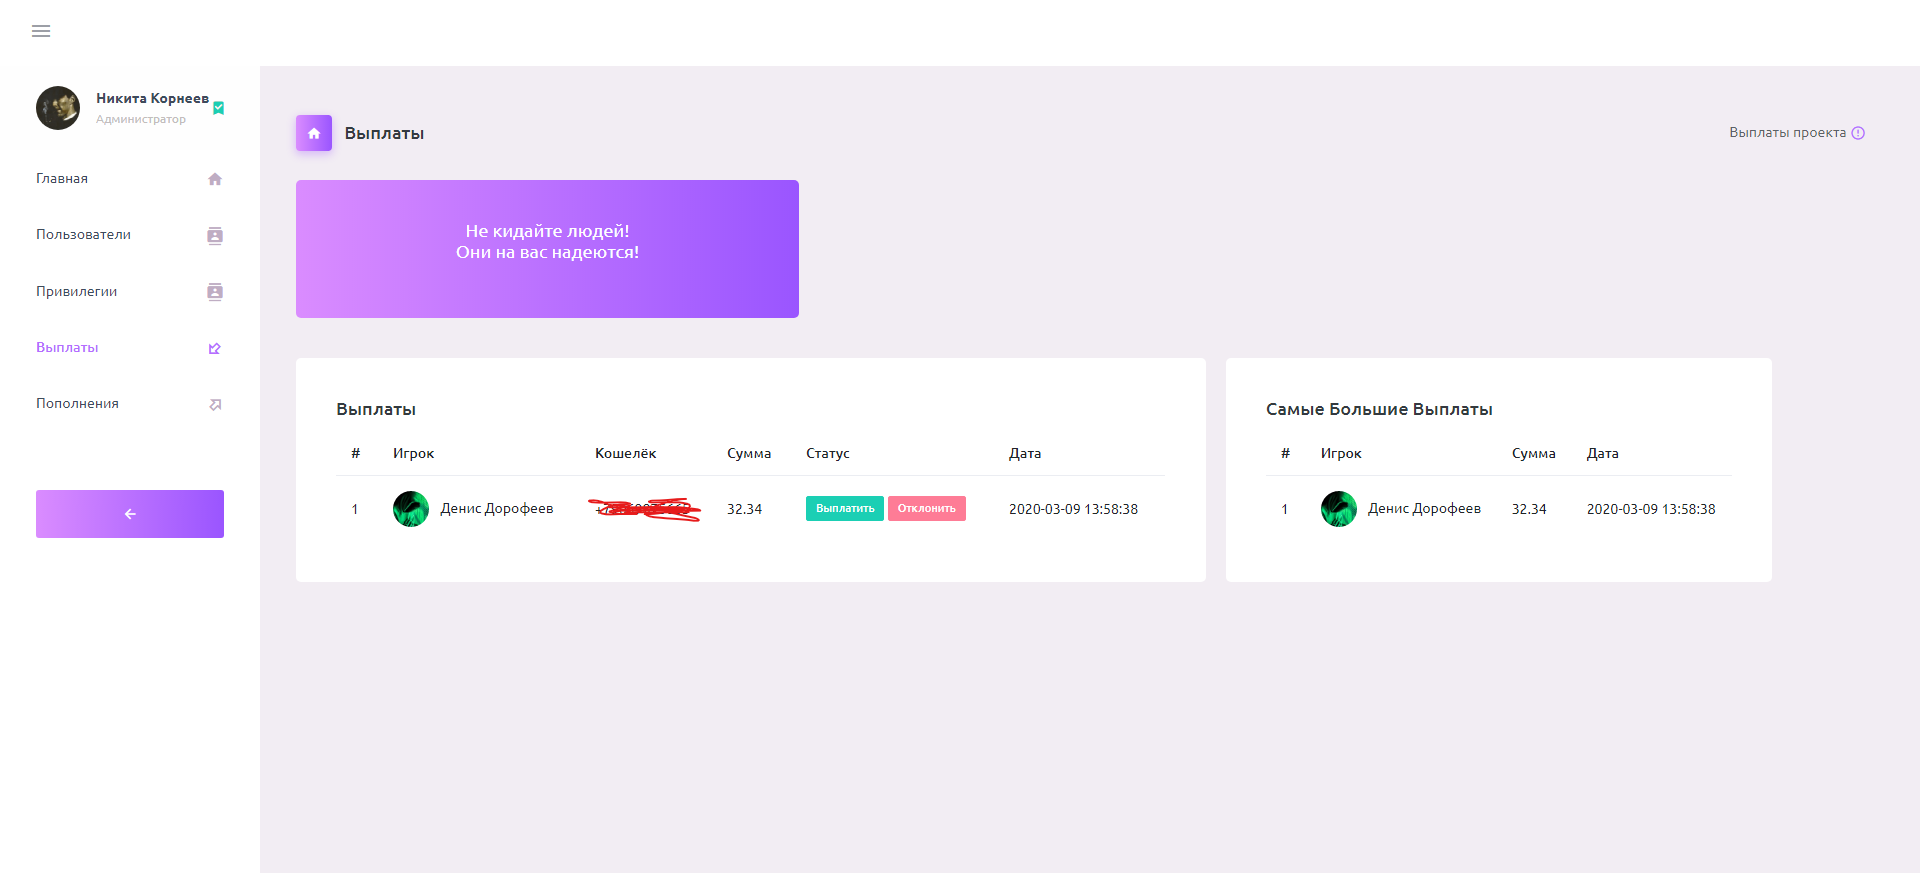Click the verified badge next to Никита Корнеев

(x=219, y=108)
